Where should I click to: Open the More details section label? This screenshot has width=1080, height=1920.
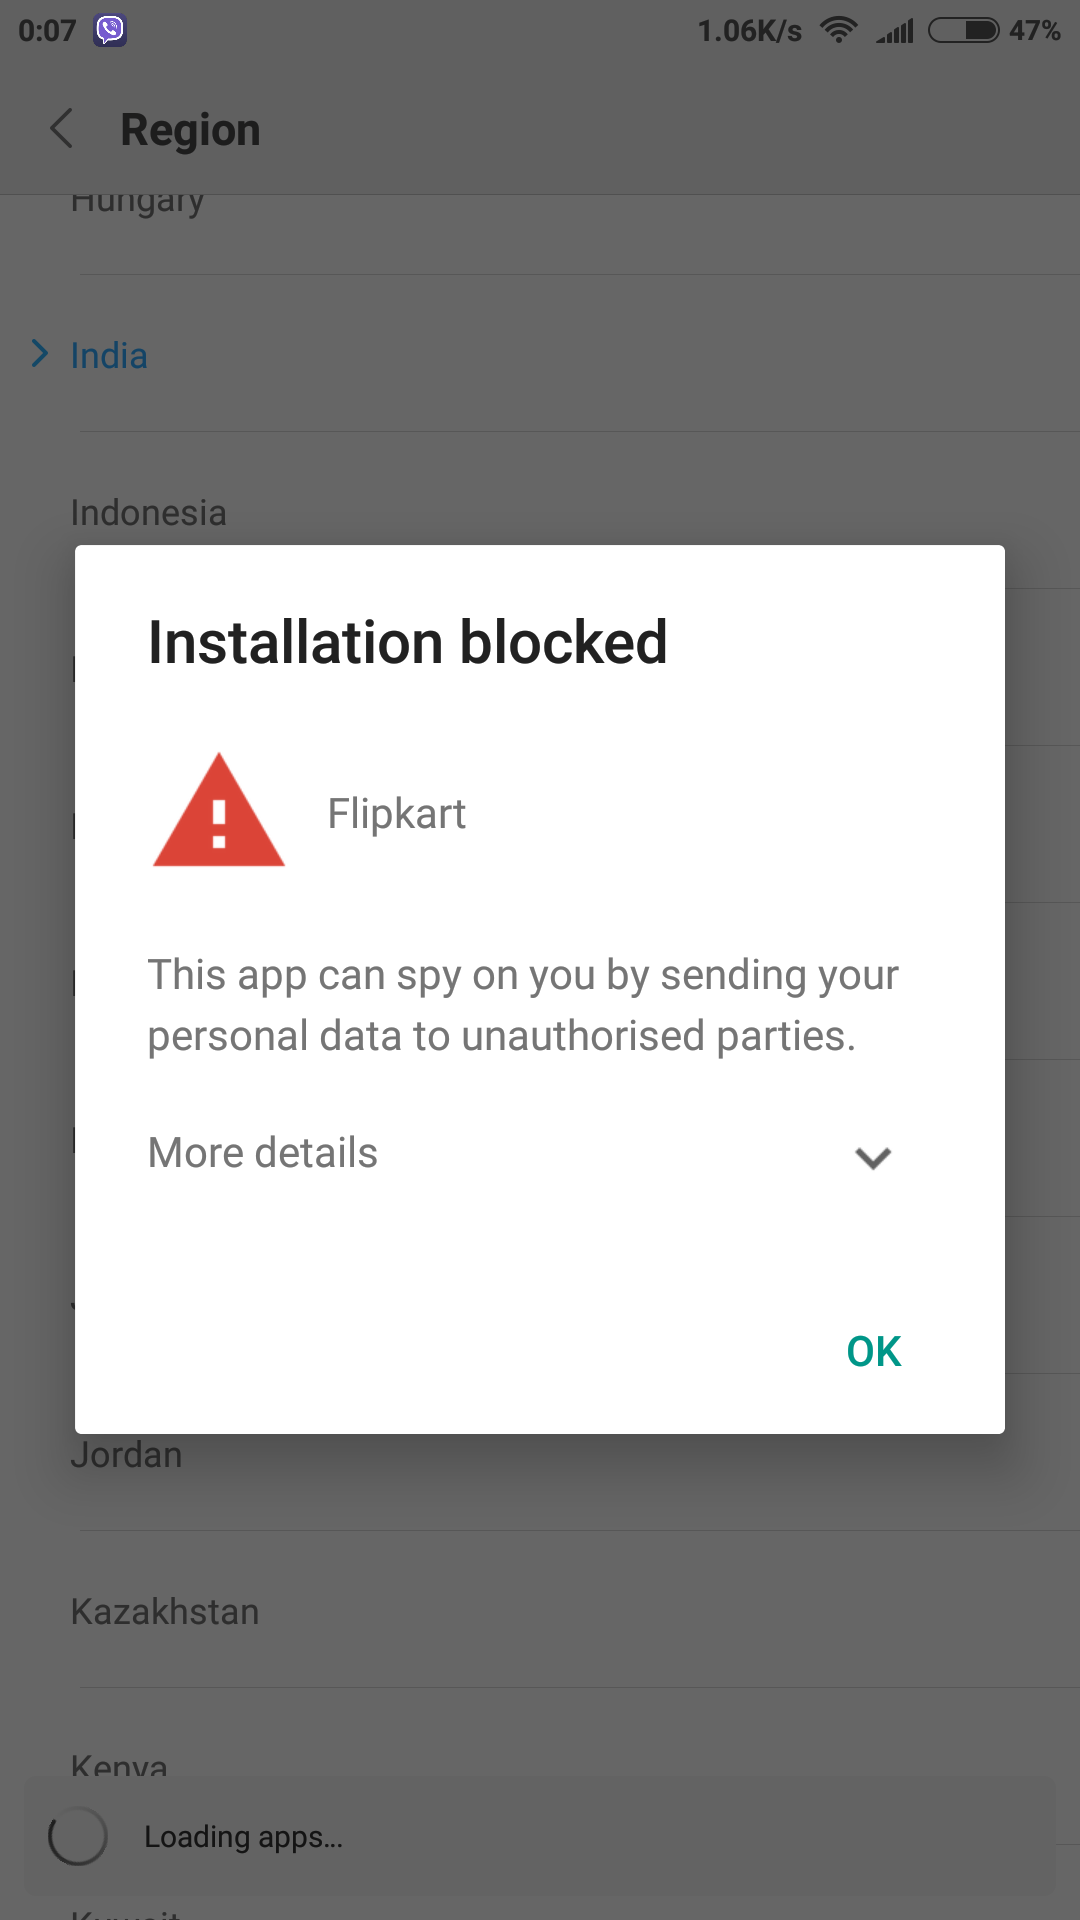click(263, 1153)
